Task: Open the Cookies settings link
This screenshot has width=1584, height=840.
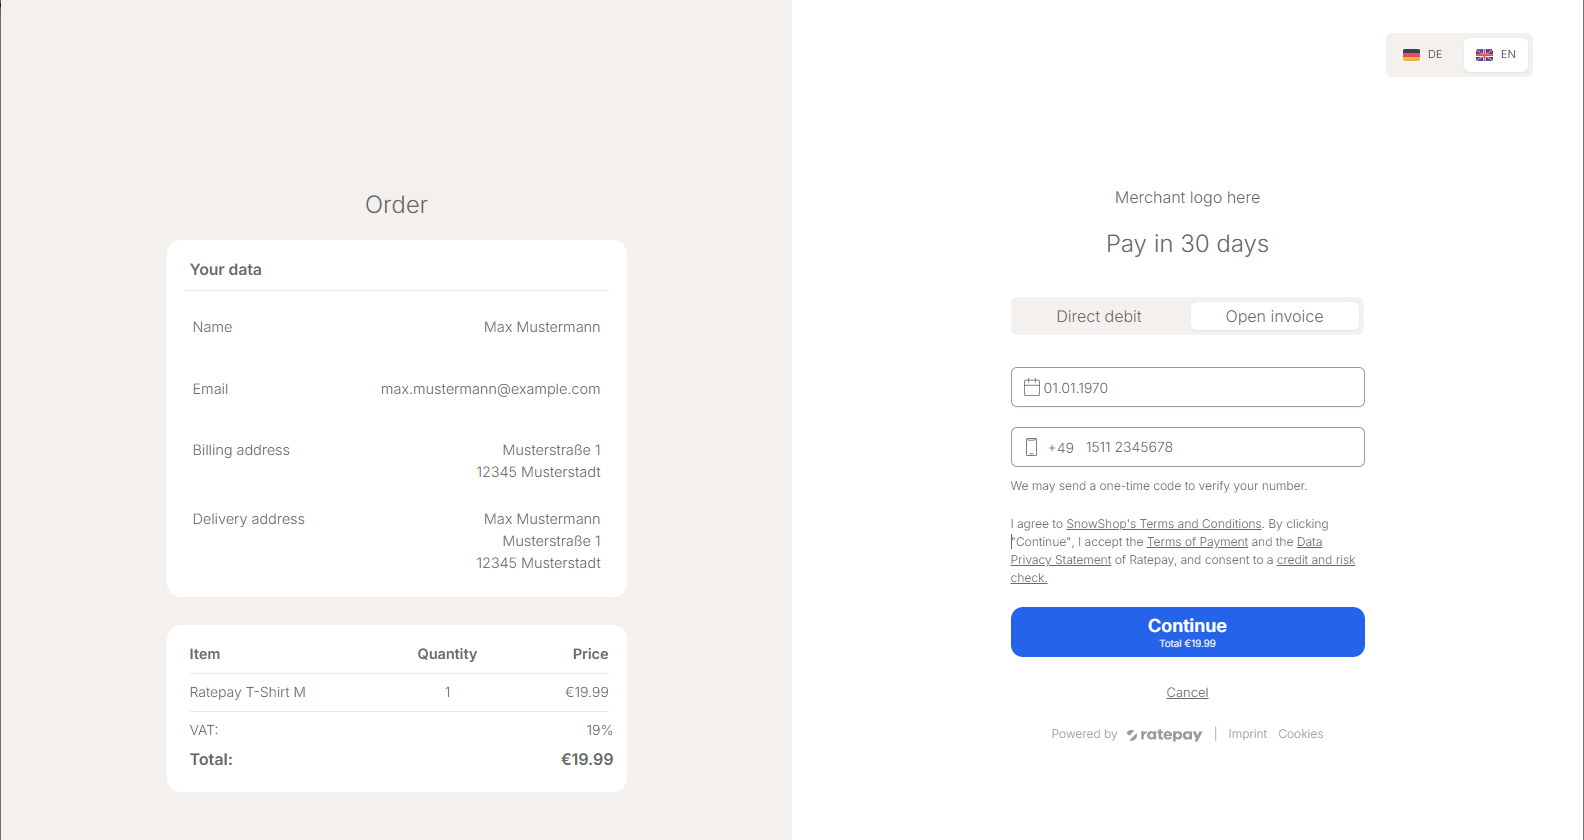Action: (x=1300, y=734)
